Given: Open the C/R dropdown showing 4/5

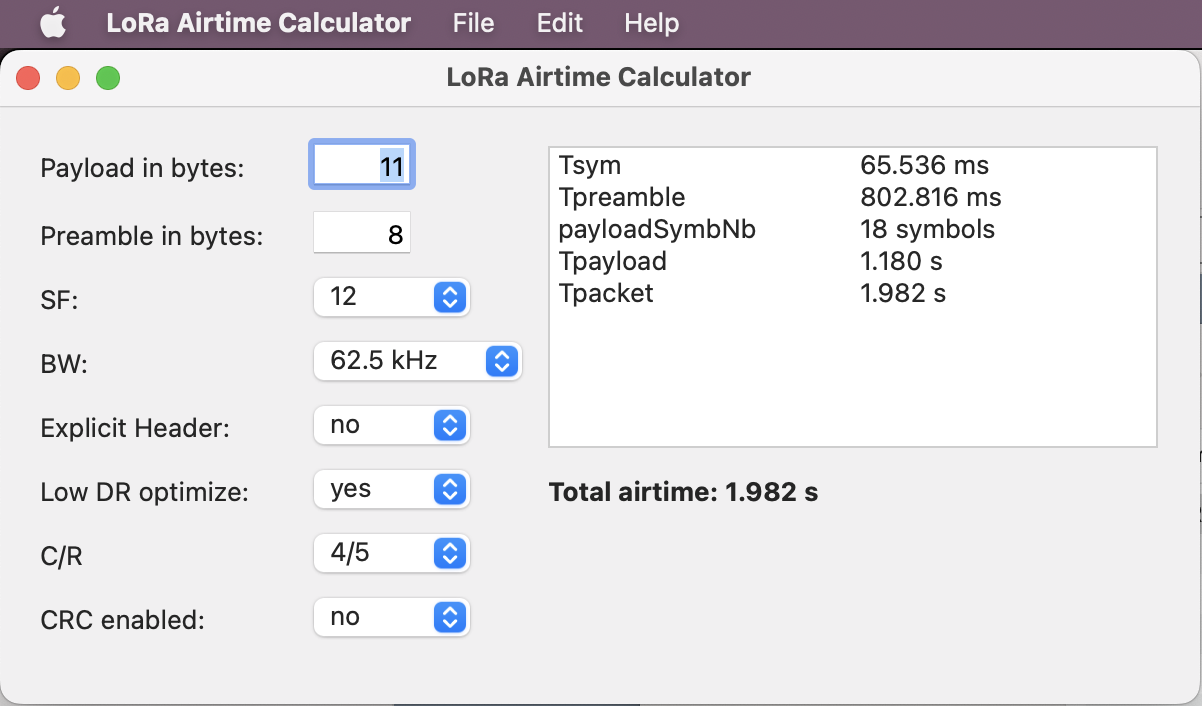Looking at the screenshot, I should coord(391,553).
